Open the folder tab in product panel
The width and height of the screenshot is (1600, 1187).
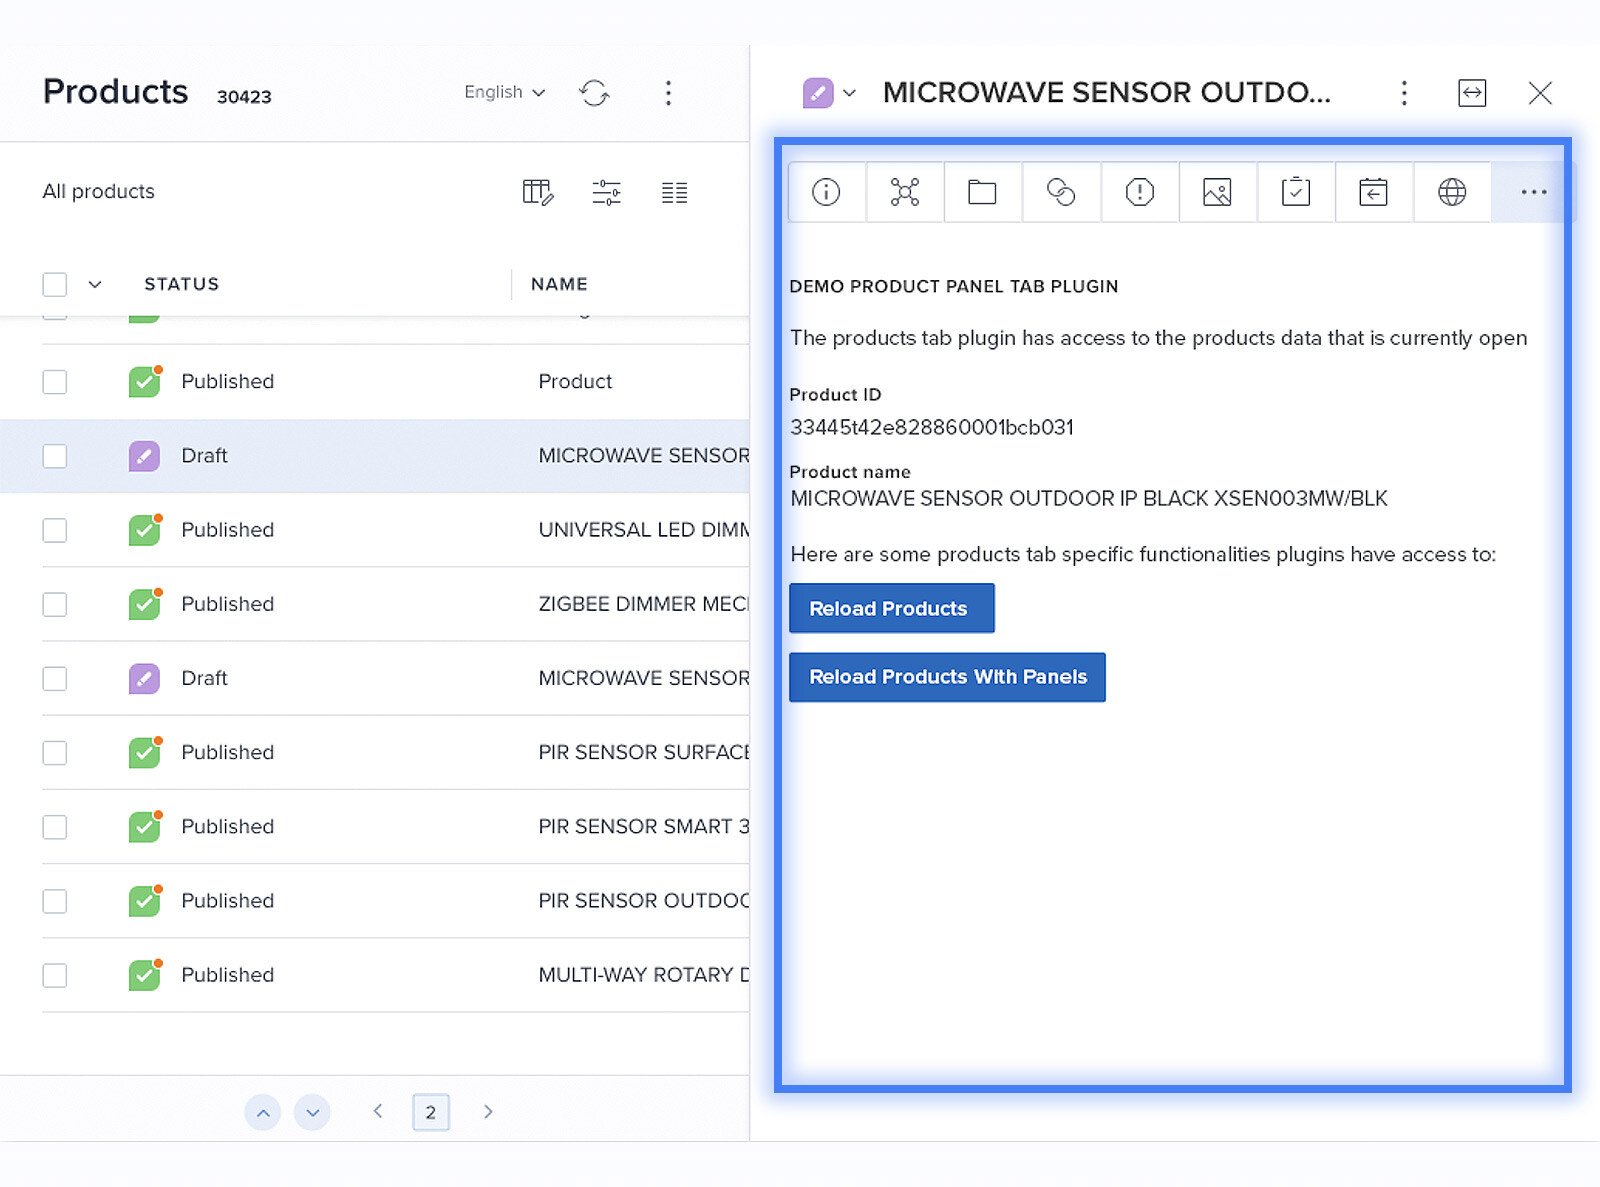coord(982,192)
